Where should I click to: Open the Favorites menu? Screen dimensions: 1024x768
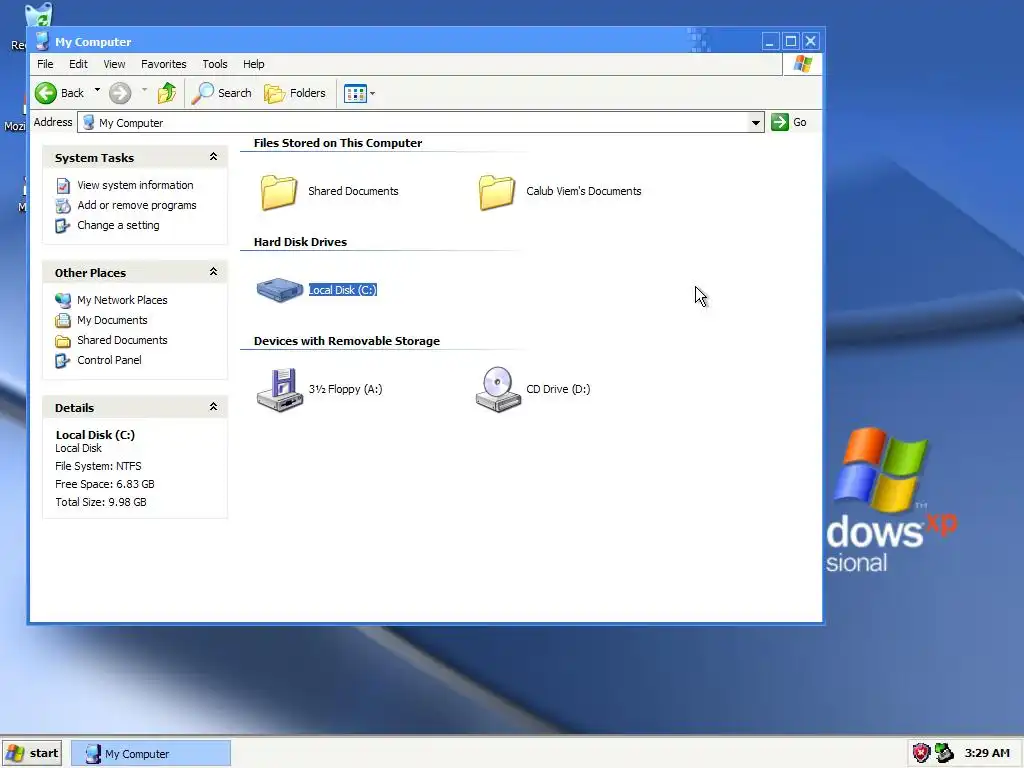coord(164,64)
